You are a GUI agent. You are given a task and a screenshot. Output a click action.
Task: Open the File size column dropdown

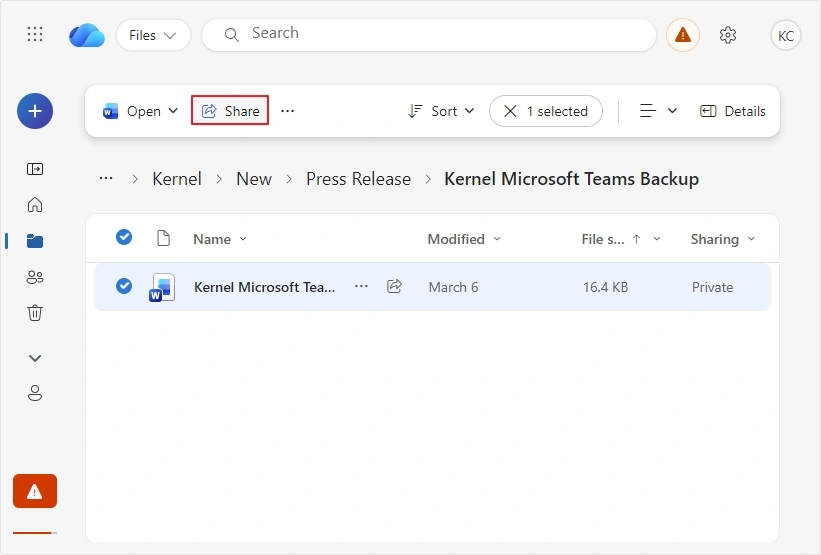(x=657, y=239)
